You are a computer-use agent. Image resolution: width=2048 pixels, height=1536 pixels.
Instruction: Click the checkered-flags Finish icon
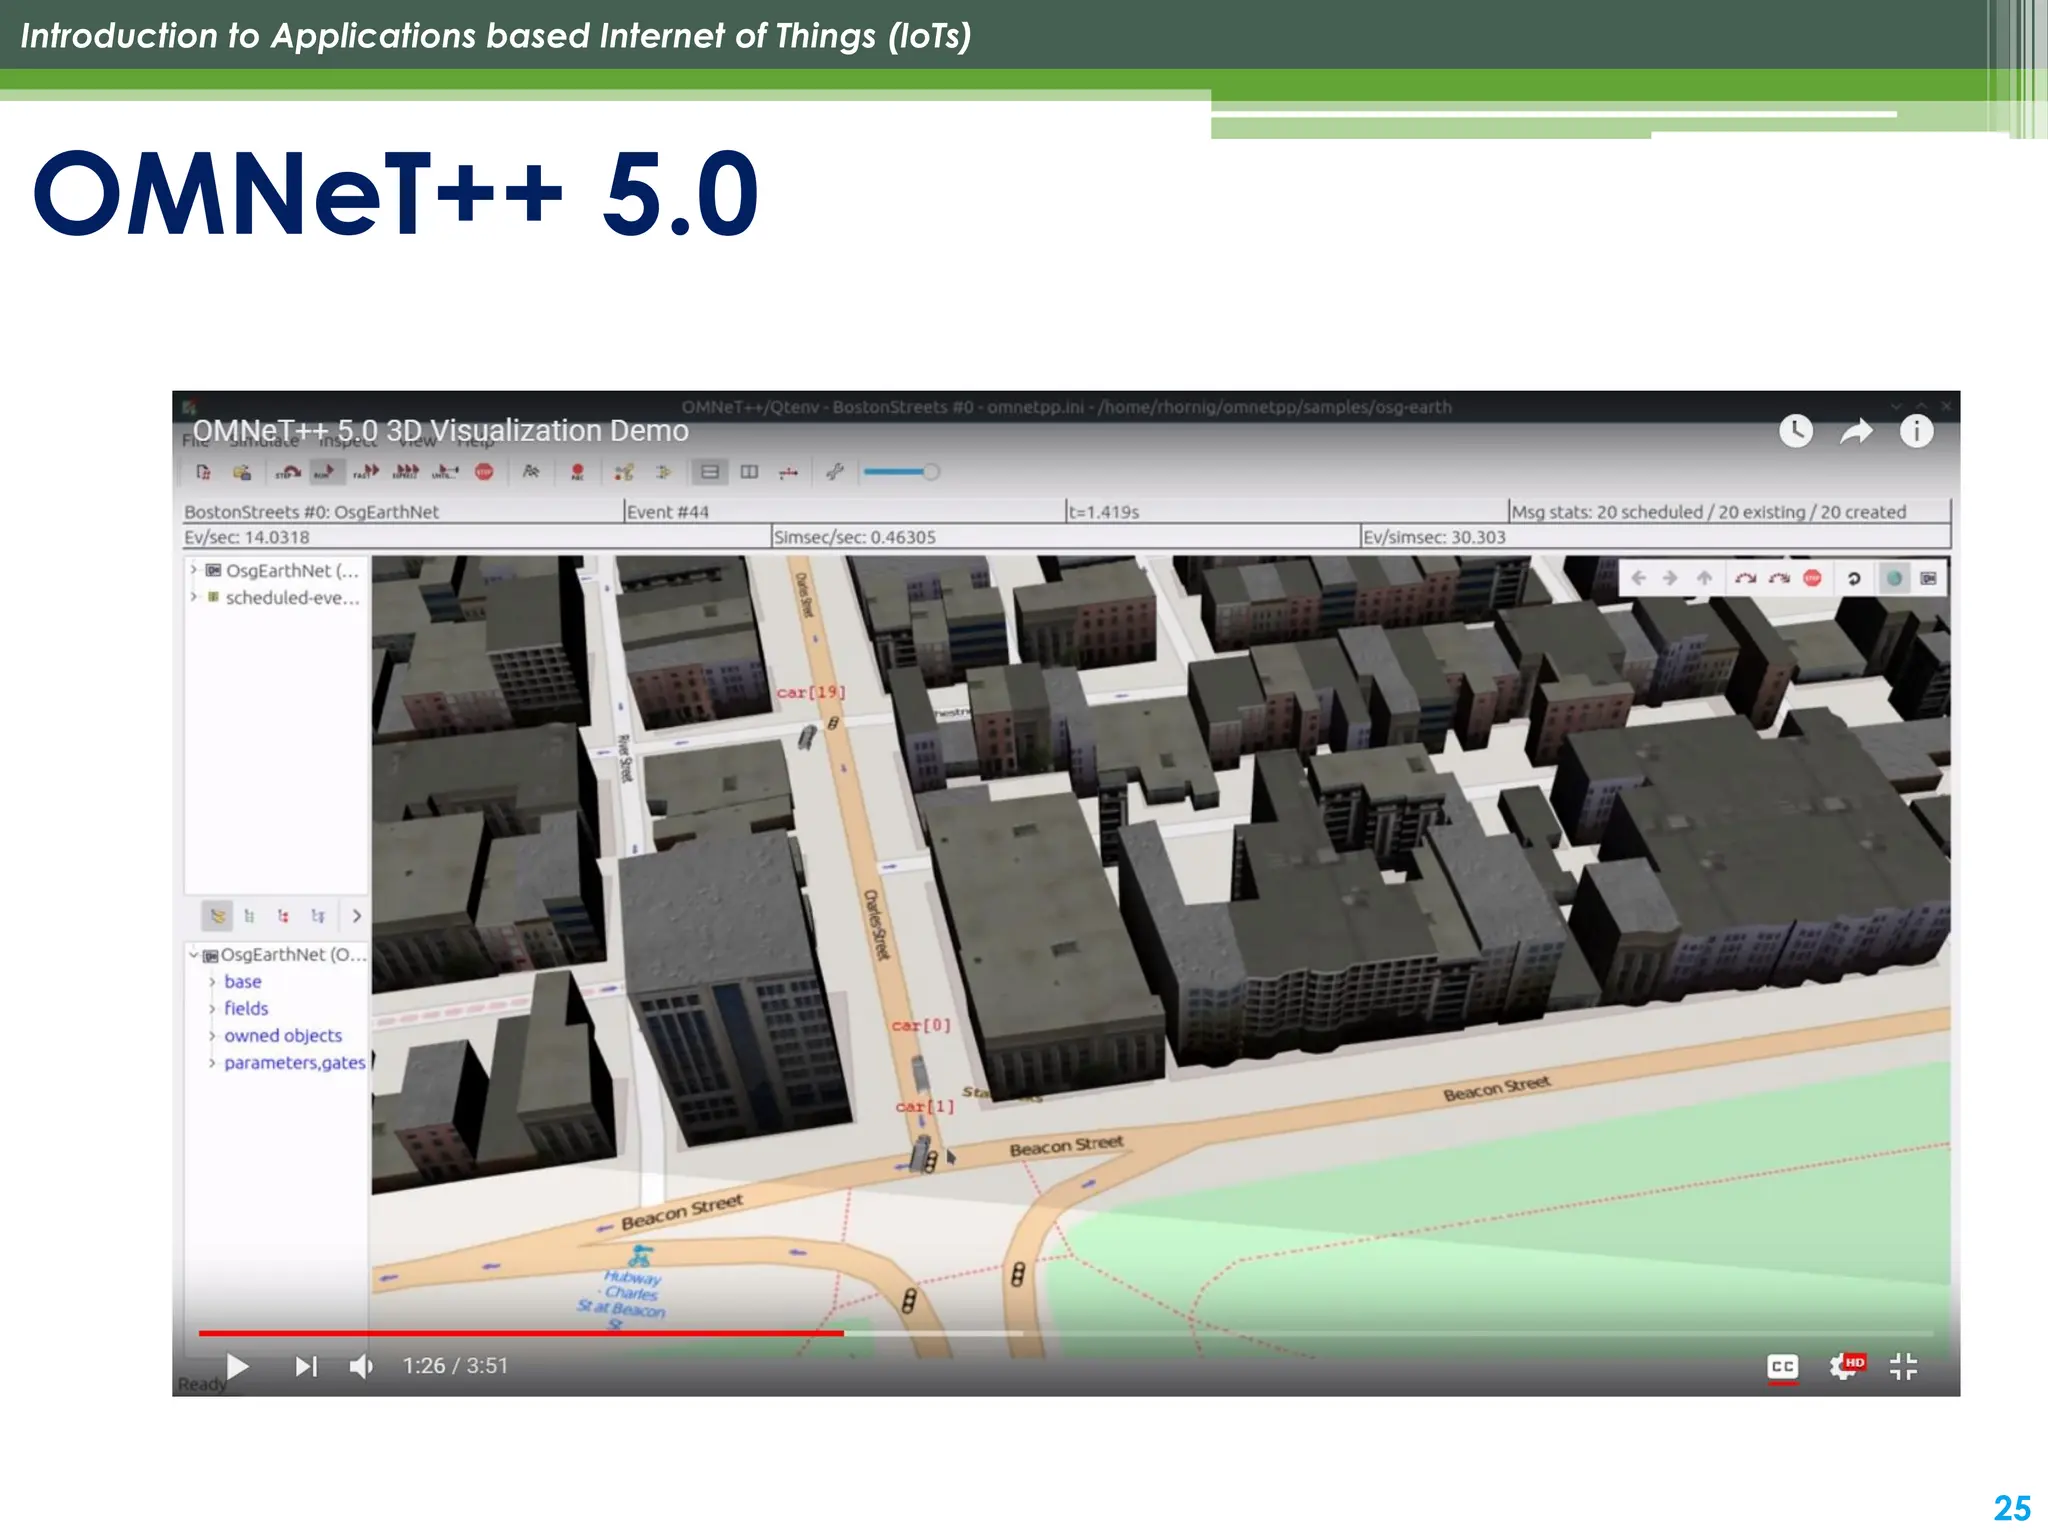(x=531, y=472)
